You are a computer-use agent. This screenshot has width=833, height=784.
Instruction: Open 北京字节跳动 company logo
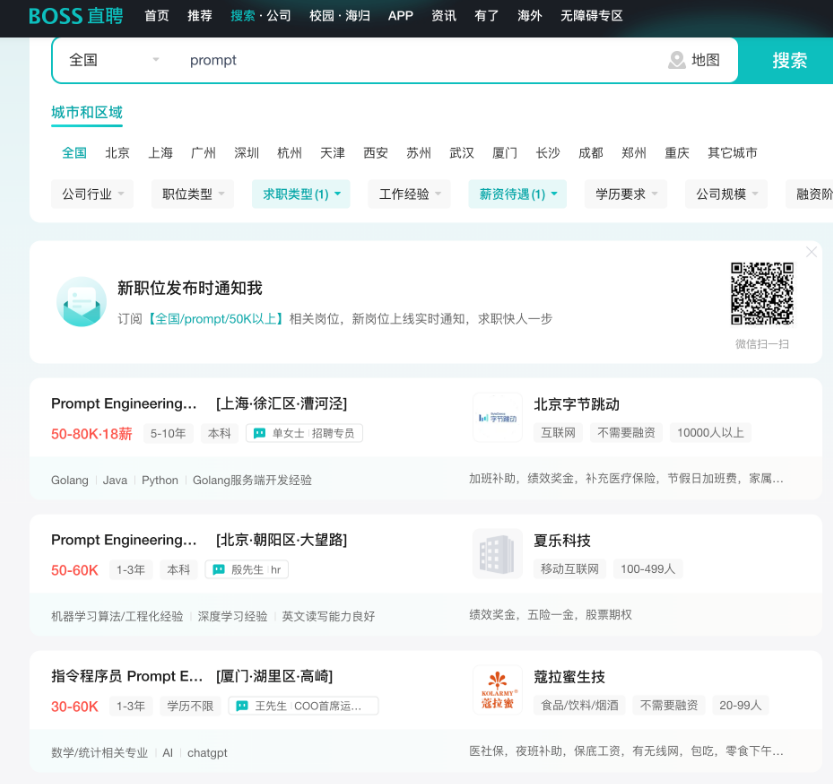pos(498,417)
